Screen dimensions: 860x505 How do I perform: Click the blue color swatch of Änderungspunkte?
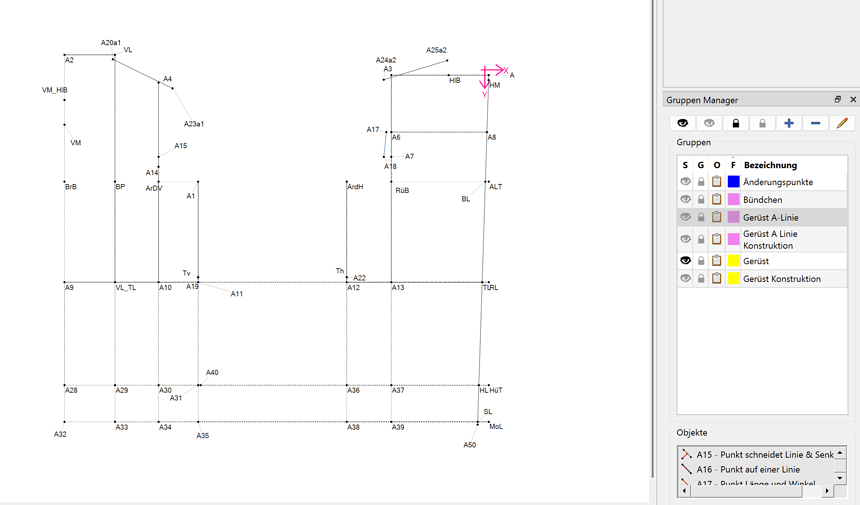click(x=733, y=182)
